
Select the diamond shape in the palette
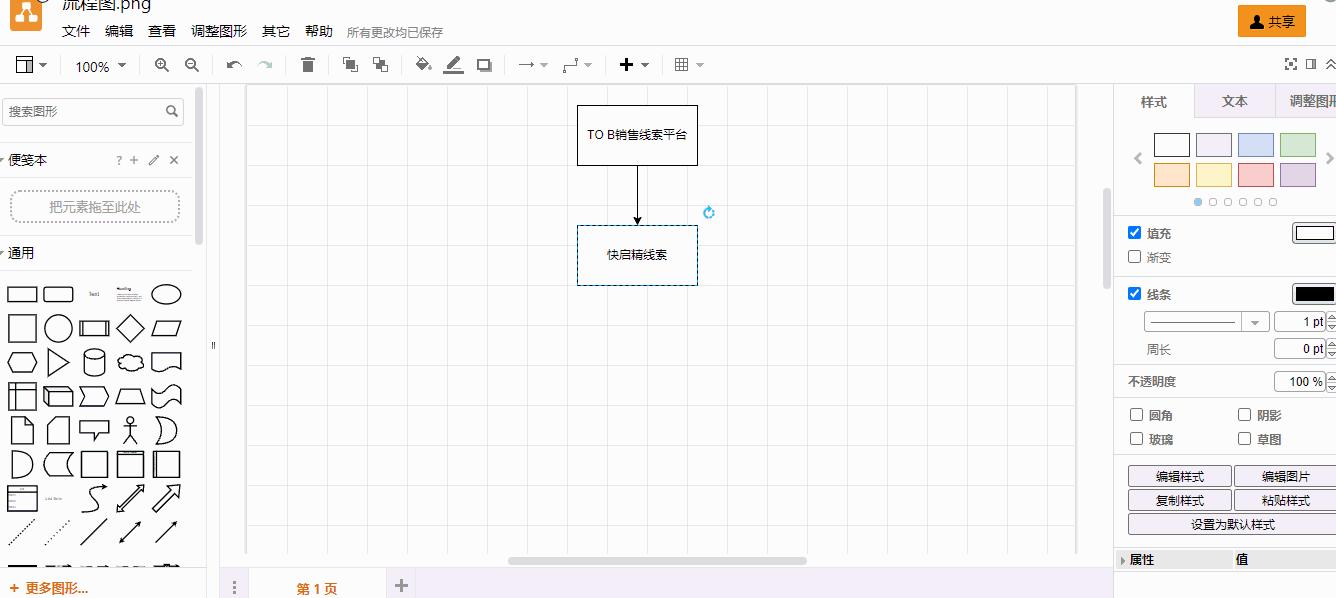pos(130,328)
